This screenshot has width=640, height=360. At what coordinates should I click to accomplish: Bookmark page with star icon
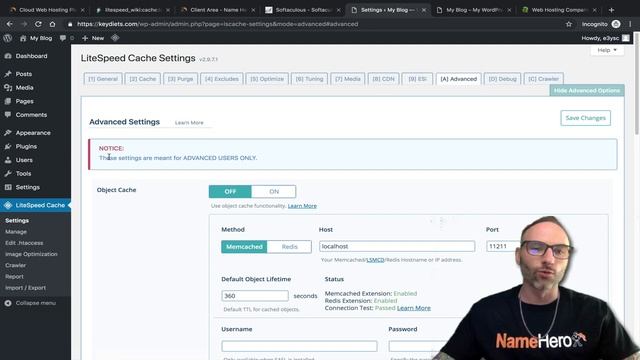pyautogui.click(x=569, y=24)
